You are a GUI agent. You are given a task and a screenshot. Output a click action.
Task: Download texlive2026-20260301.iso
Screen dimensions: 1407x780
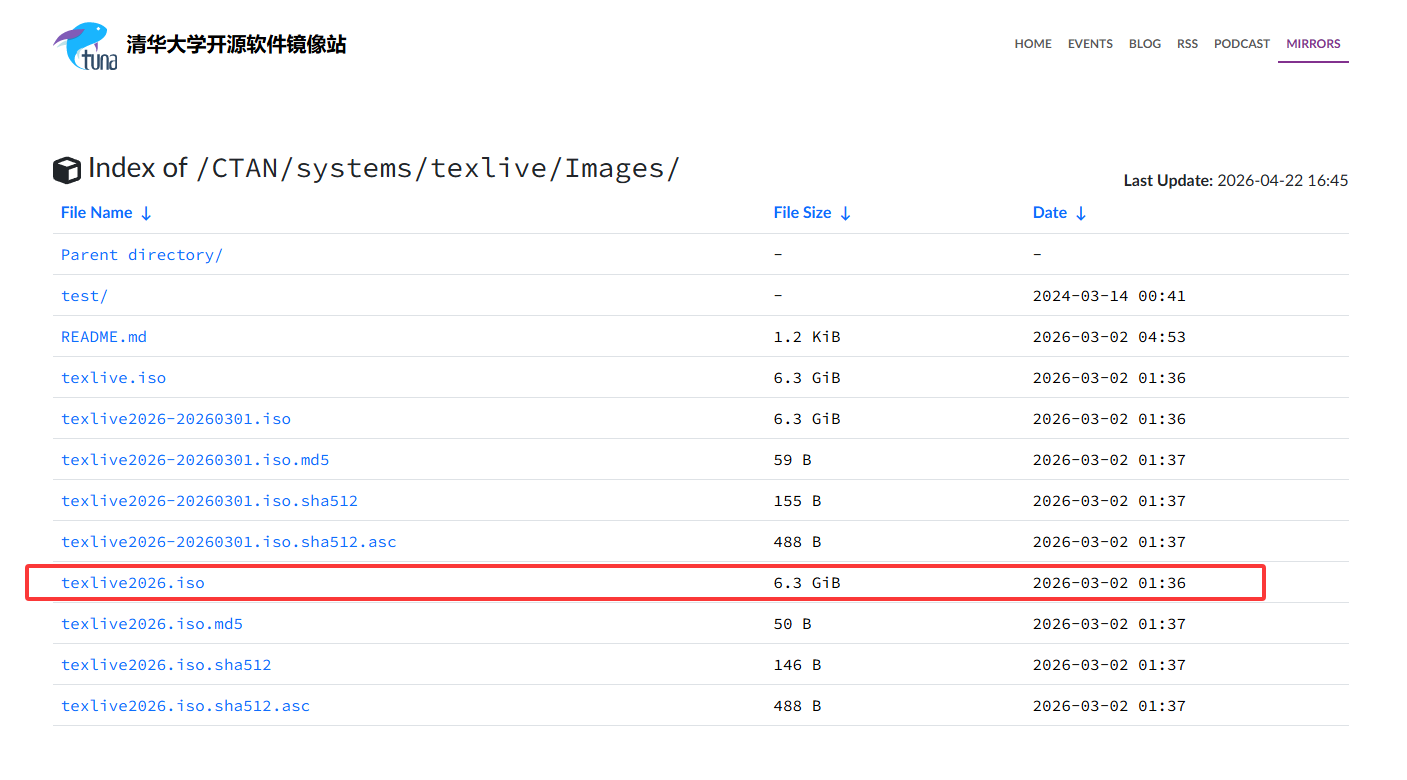tap(176, 419)
